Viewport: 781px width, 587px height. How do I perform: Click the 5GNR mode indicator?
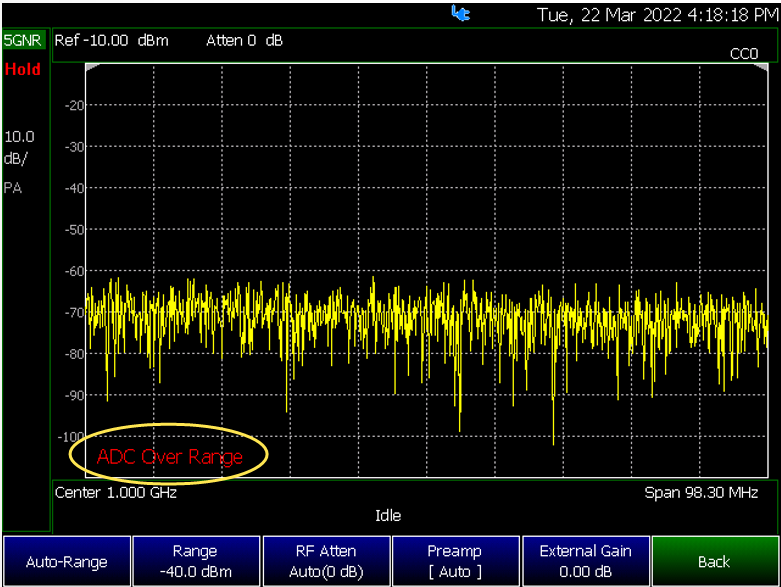click(x=23, y=40)
